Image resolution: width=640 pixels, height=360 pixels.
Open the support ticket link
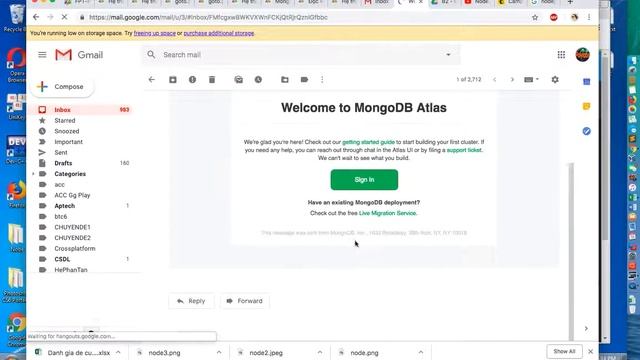[x=464, y=150]
